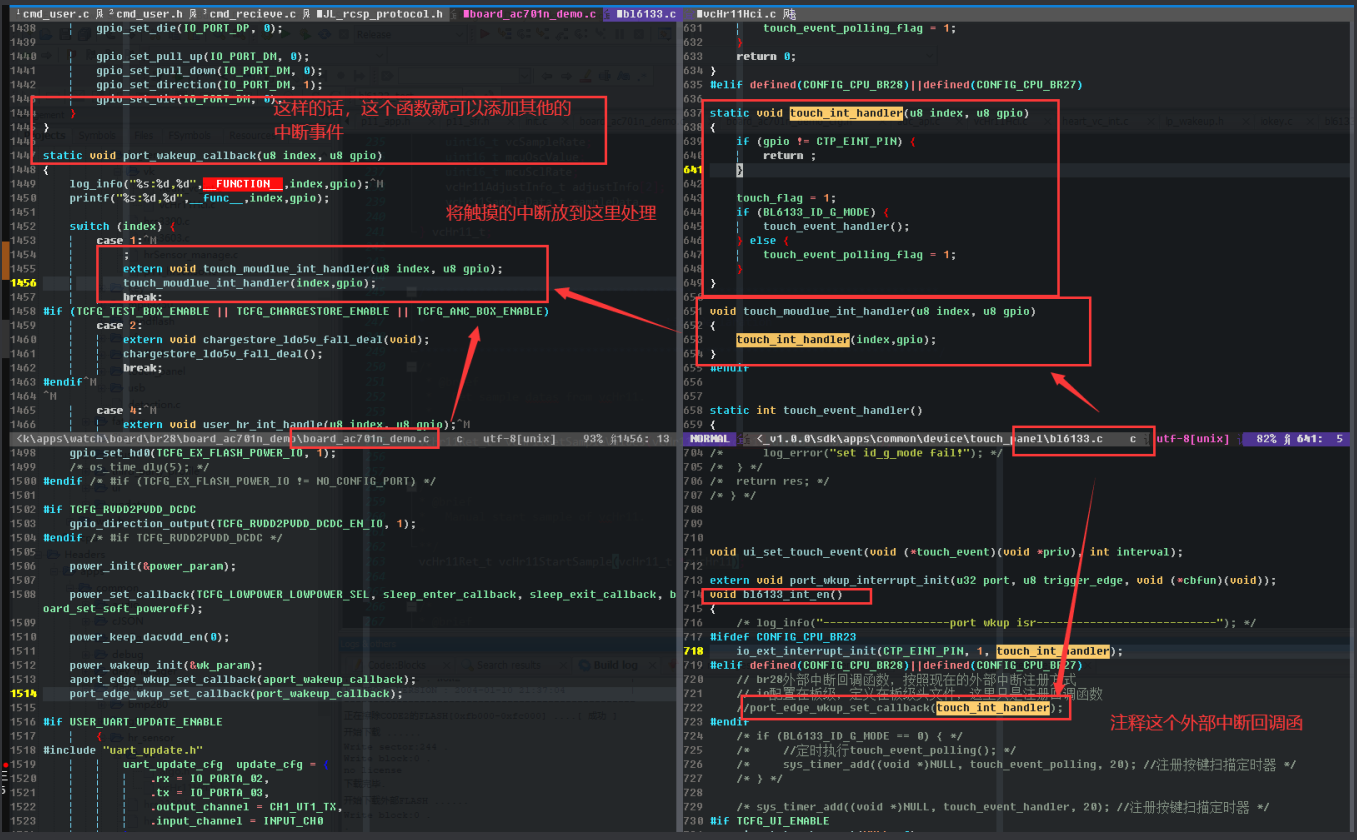Select the cmd_recieve.c tab
The height and width of the screenshot is (840, 1357).
tap(252, 14)
